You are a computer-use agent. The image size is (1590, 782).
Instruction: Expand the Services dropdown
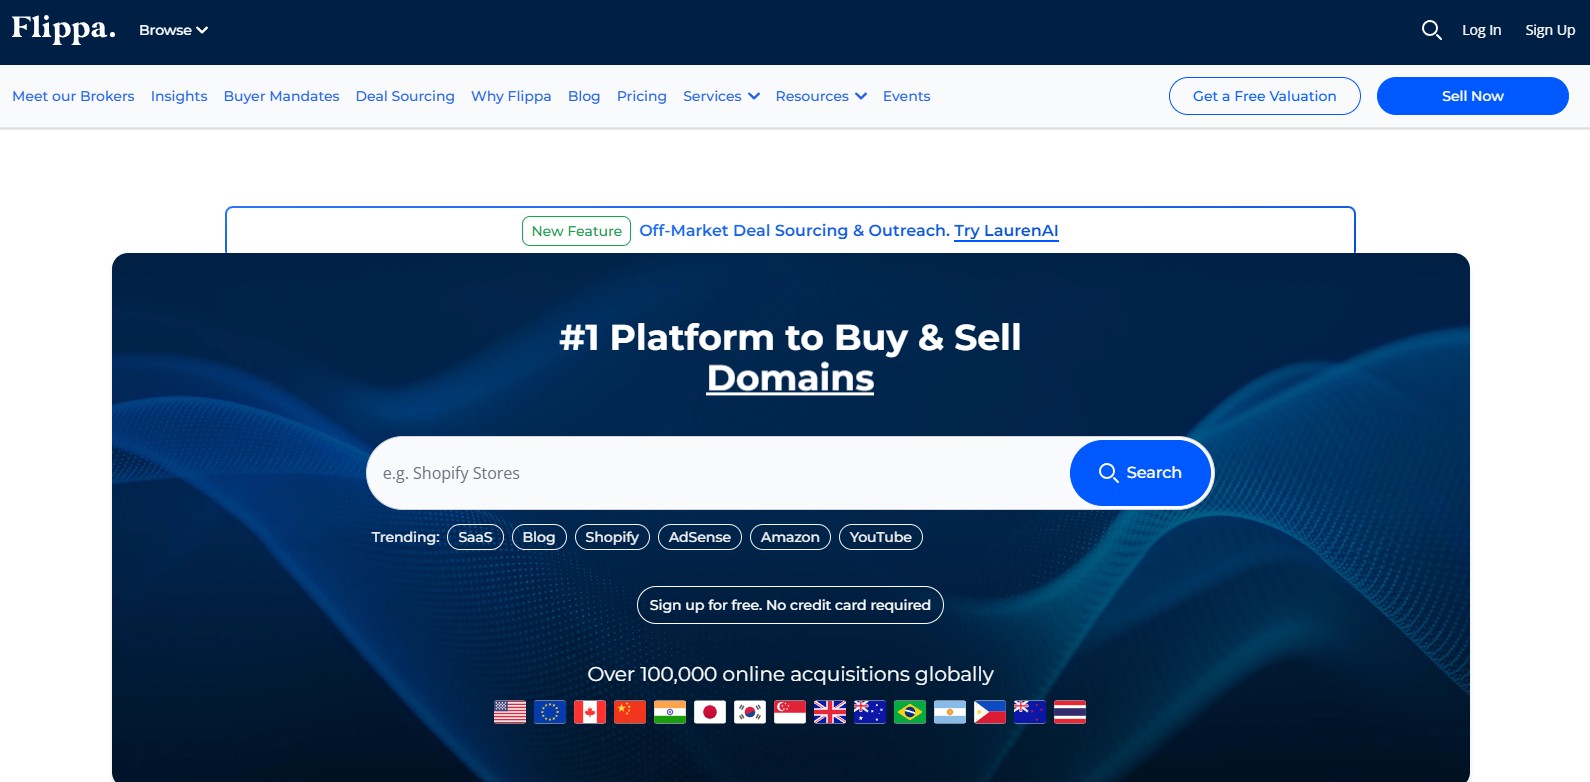point(721,96)
